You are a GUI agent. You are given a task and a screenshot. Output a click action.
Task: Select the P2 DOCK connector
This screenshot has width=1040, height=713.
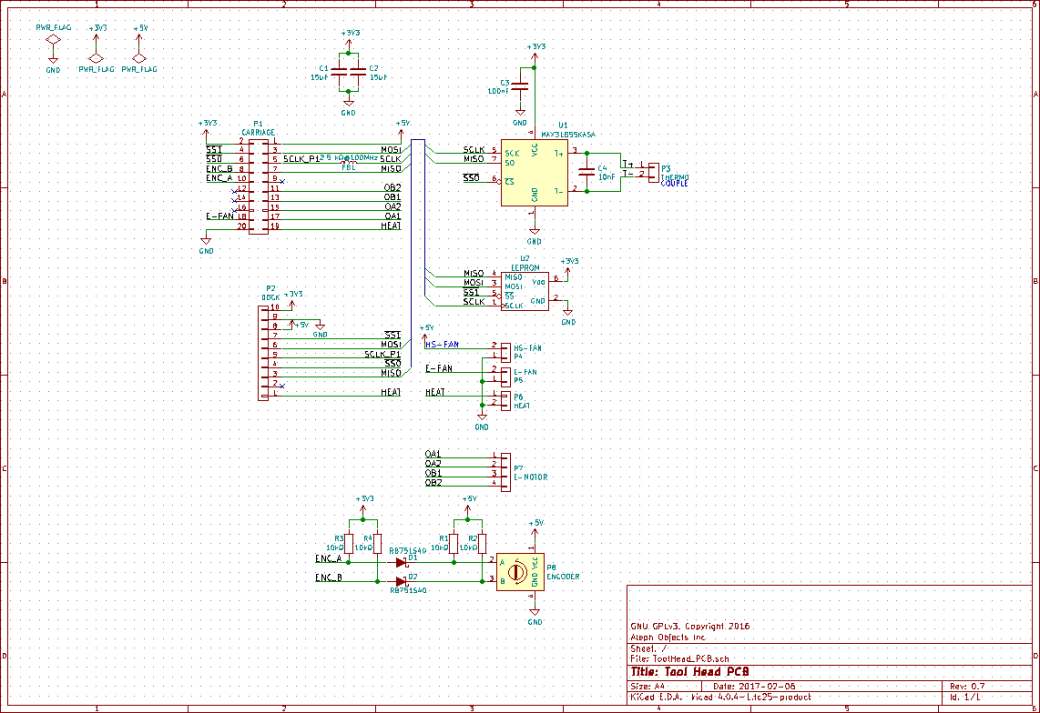(267, 350)
